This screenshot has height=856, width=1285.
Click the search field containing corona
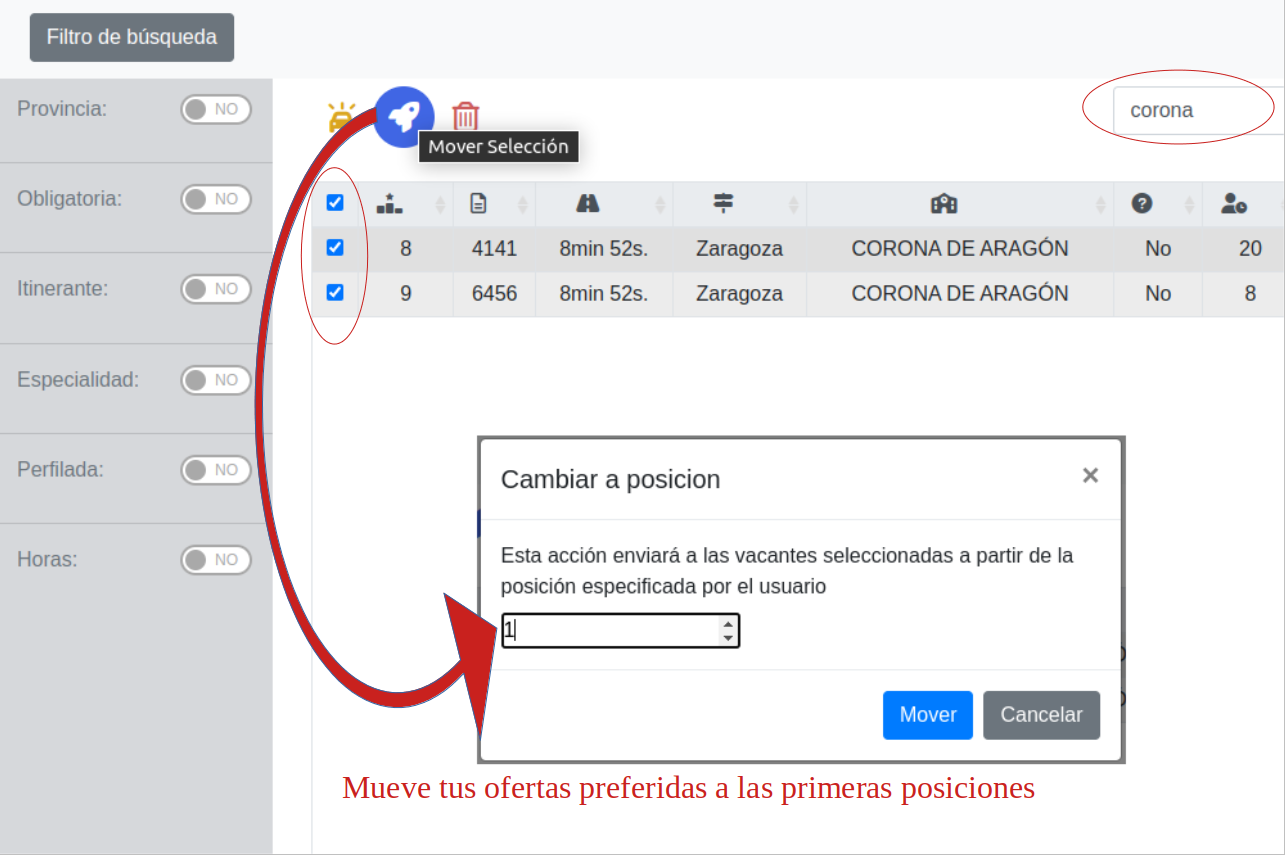1195,110
